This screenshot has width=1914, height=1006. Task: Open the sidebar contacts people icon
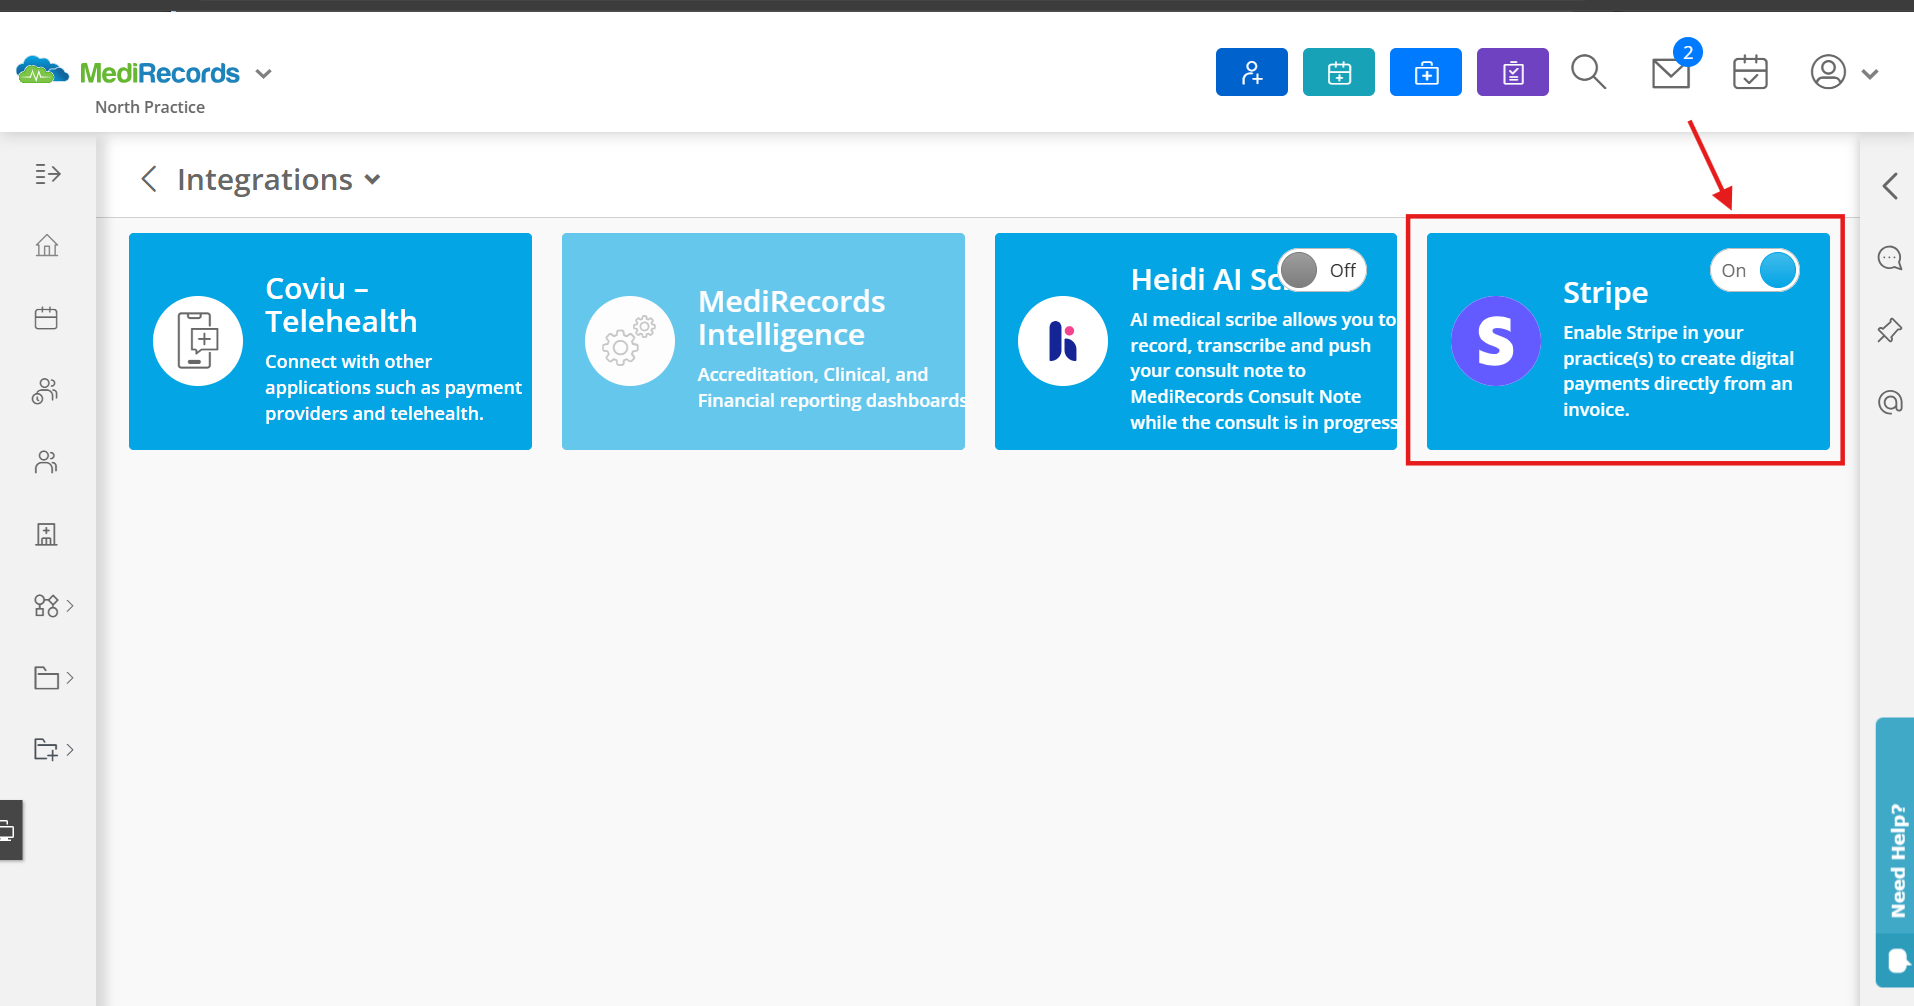(46, 462)
